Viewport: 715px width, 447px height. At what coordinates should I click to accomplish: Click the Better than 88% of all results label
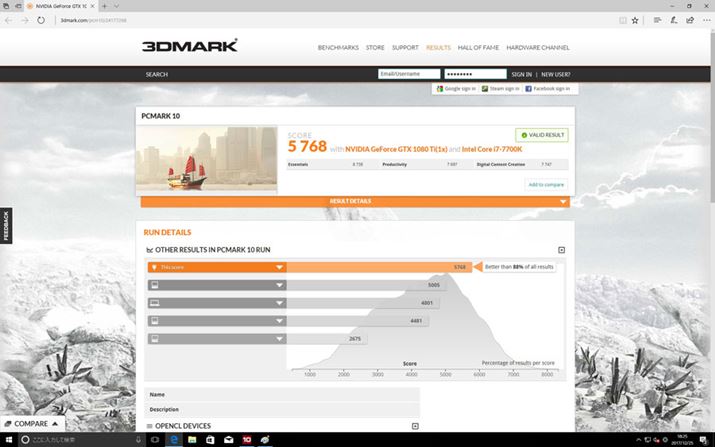click(x=519, y=267)
